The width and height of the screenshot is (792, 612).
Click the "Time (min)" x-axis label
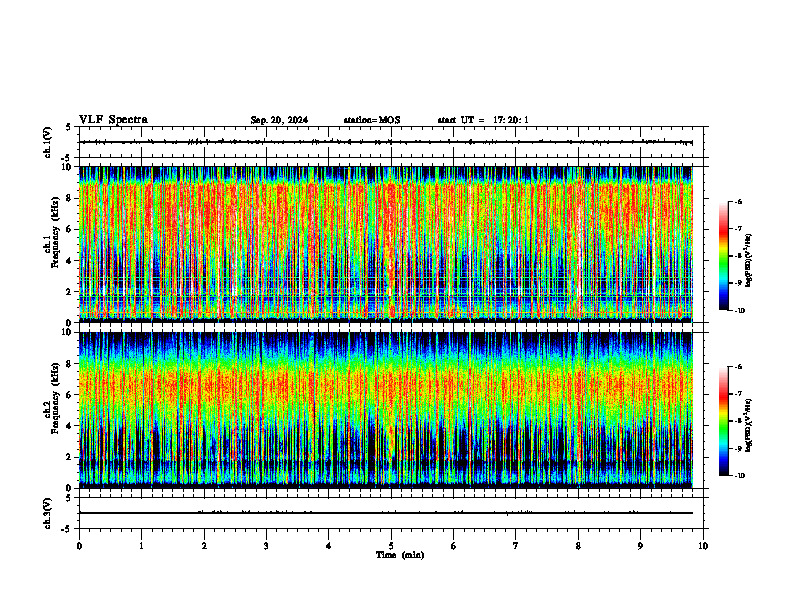click(x=400, y=555)
